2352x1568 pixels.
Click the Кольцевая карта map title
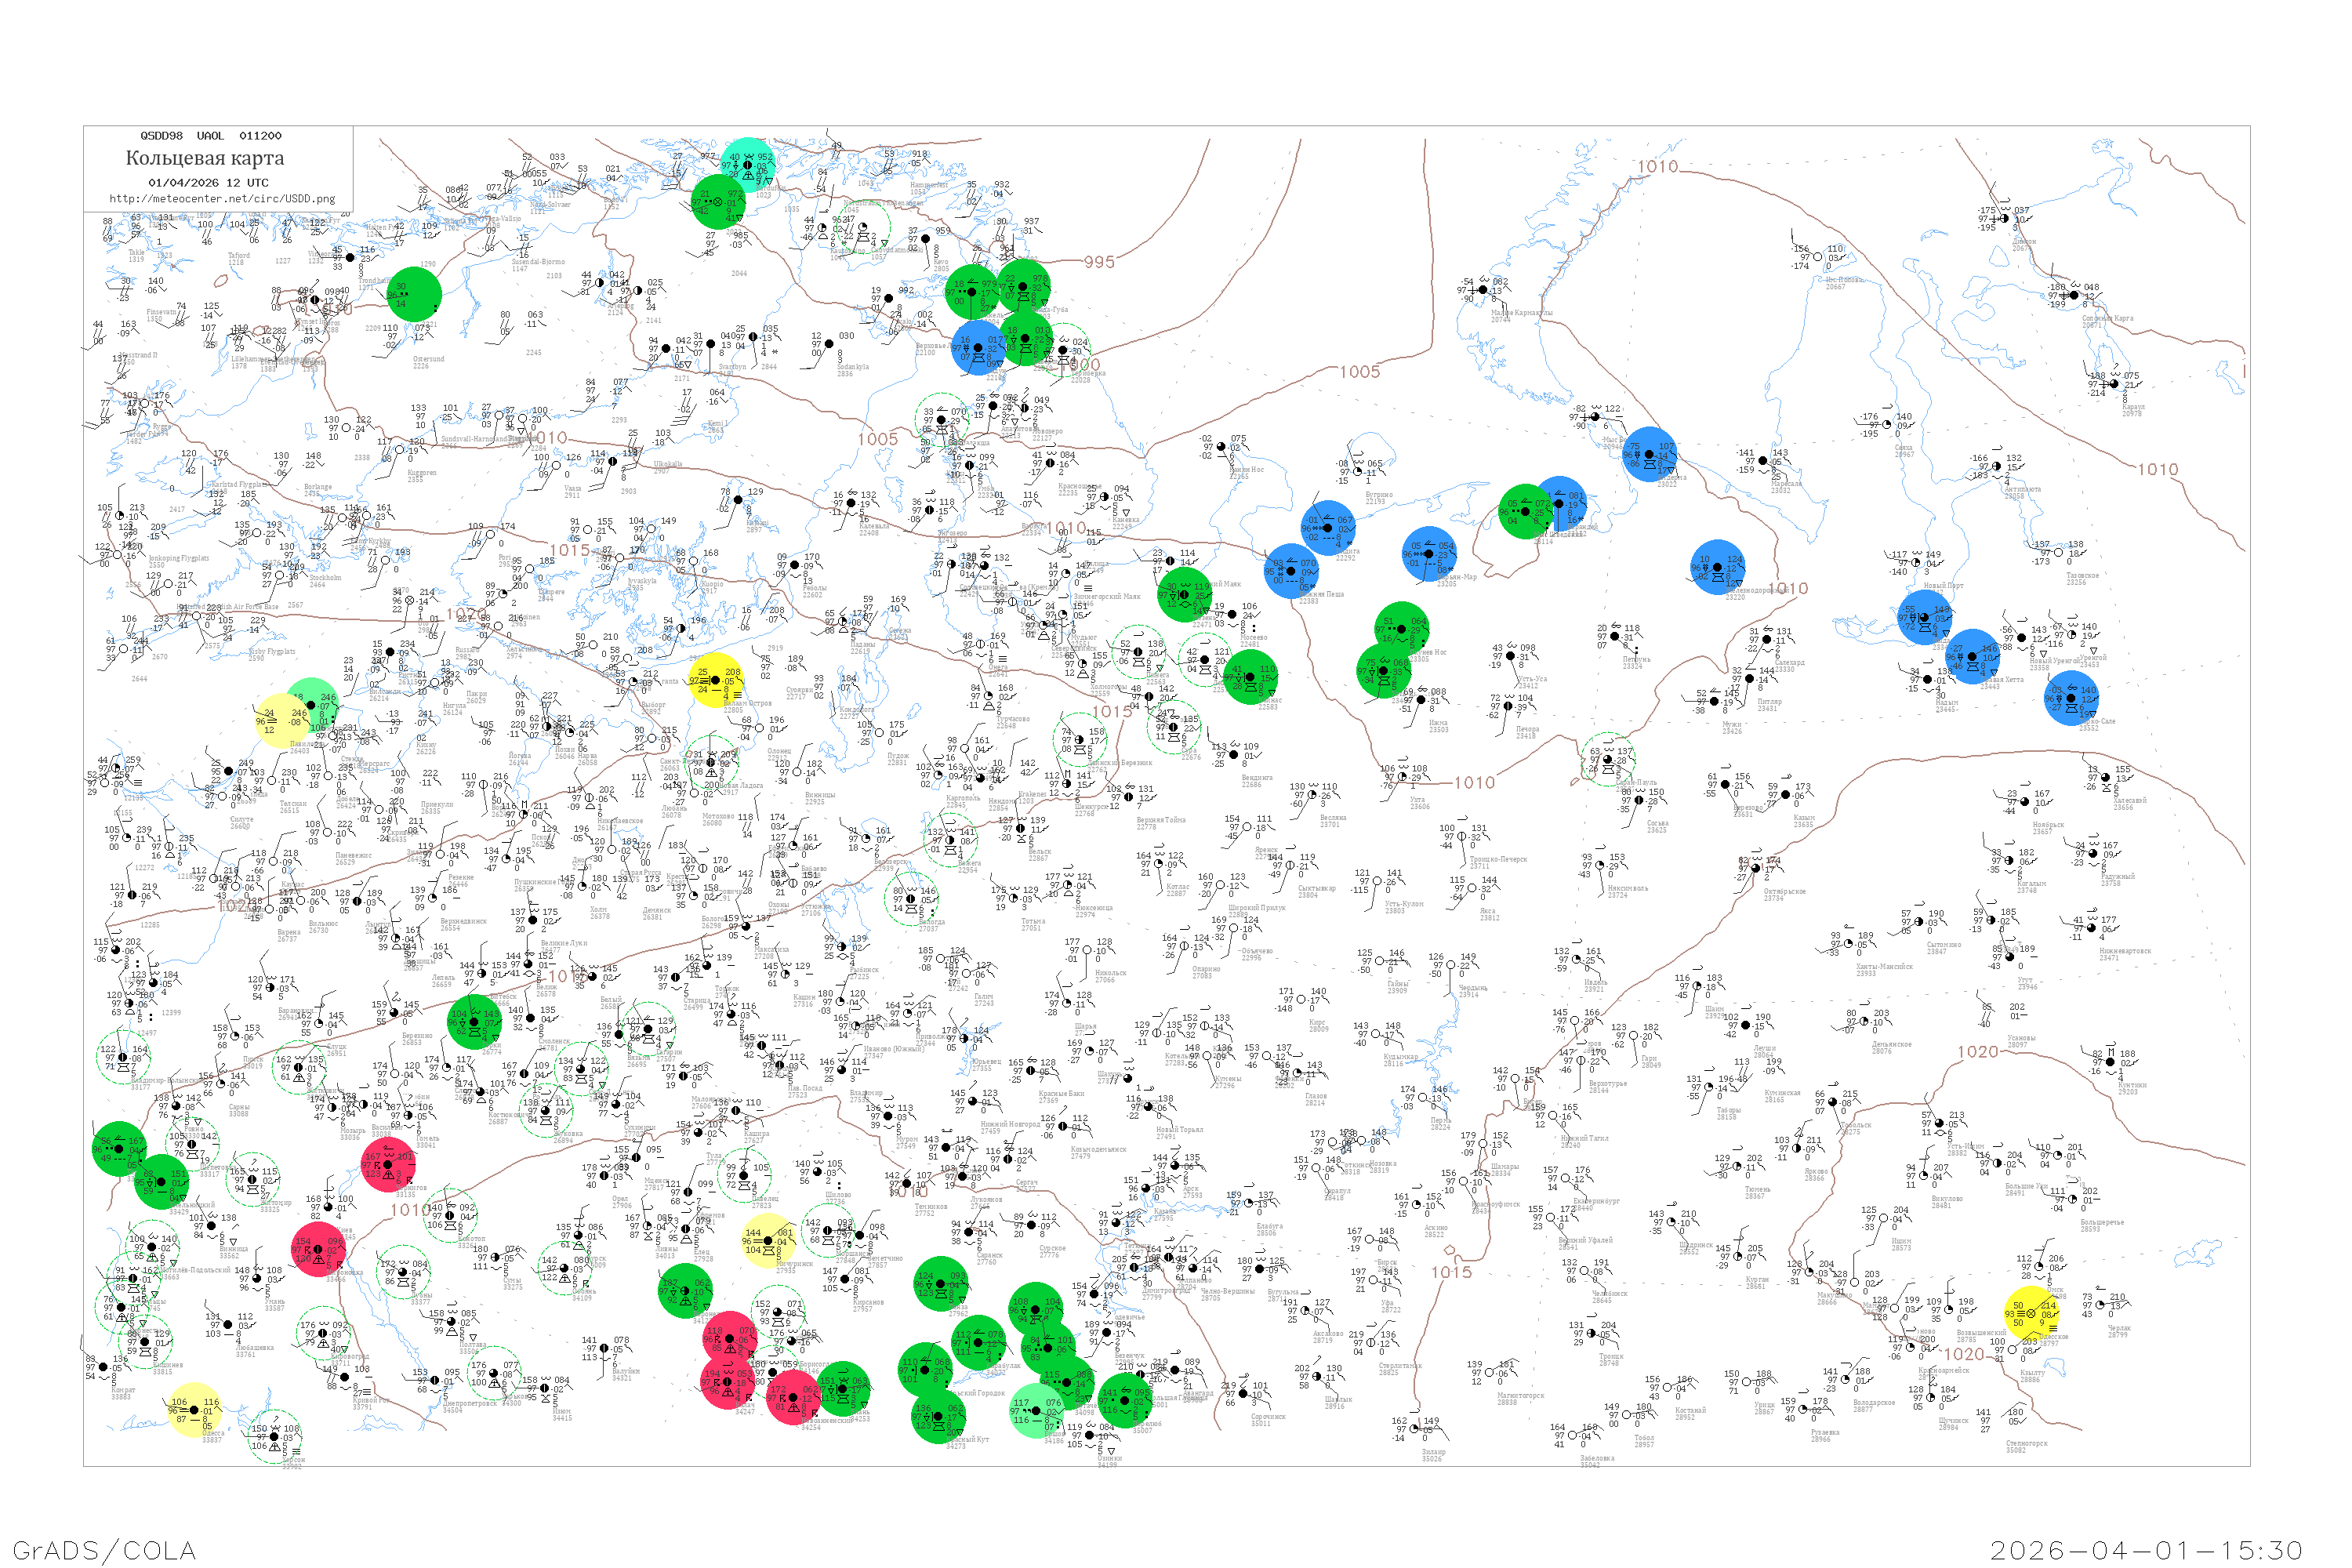click(x=205, y=158)
